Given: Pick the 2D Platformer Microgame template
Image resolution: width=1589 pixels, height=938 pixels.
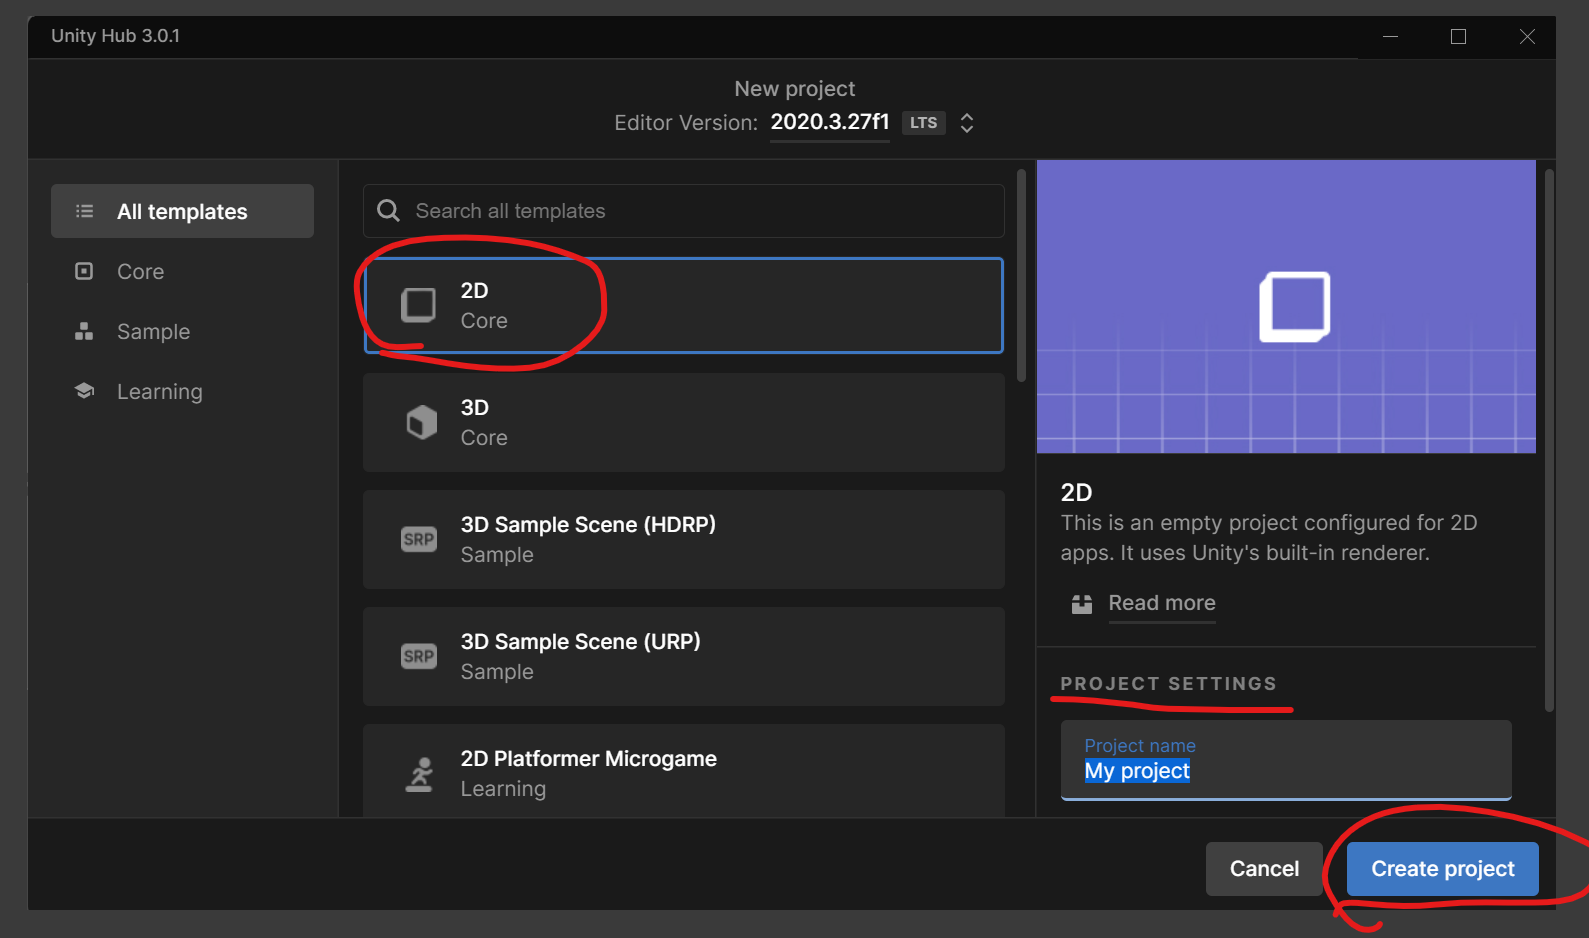Looking at the screenshot, I should pyautogui.click(x=683, y=771).
